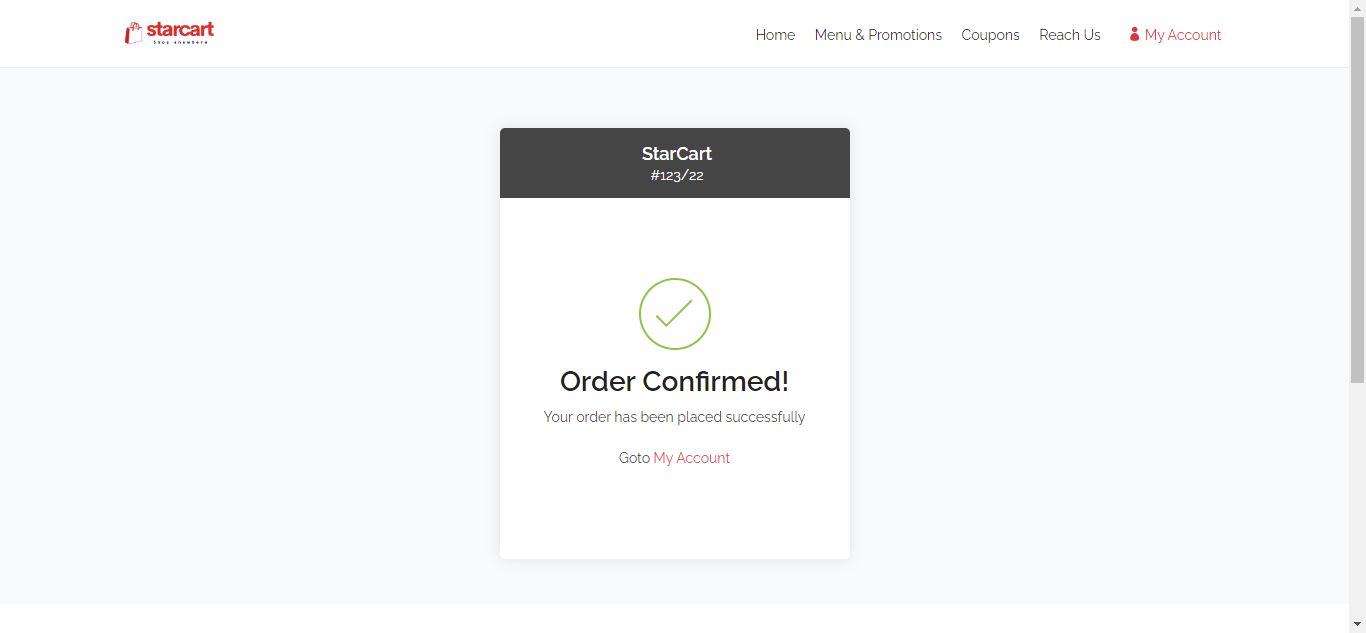Click the scrollbar up arrow
This screenshot has height=633, width=1366.
click(x=1357, y=7)
